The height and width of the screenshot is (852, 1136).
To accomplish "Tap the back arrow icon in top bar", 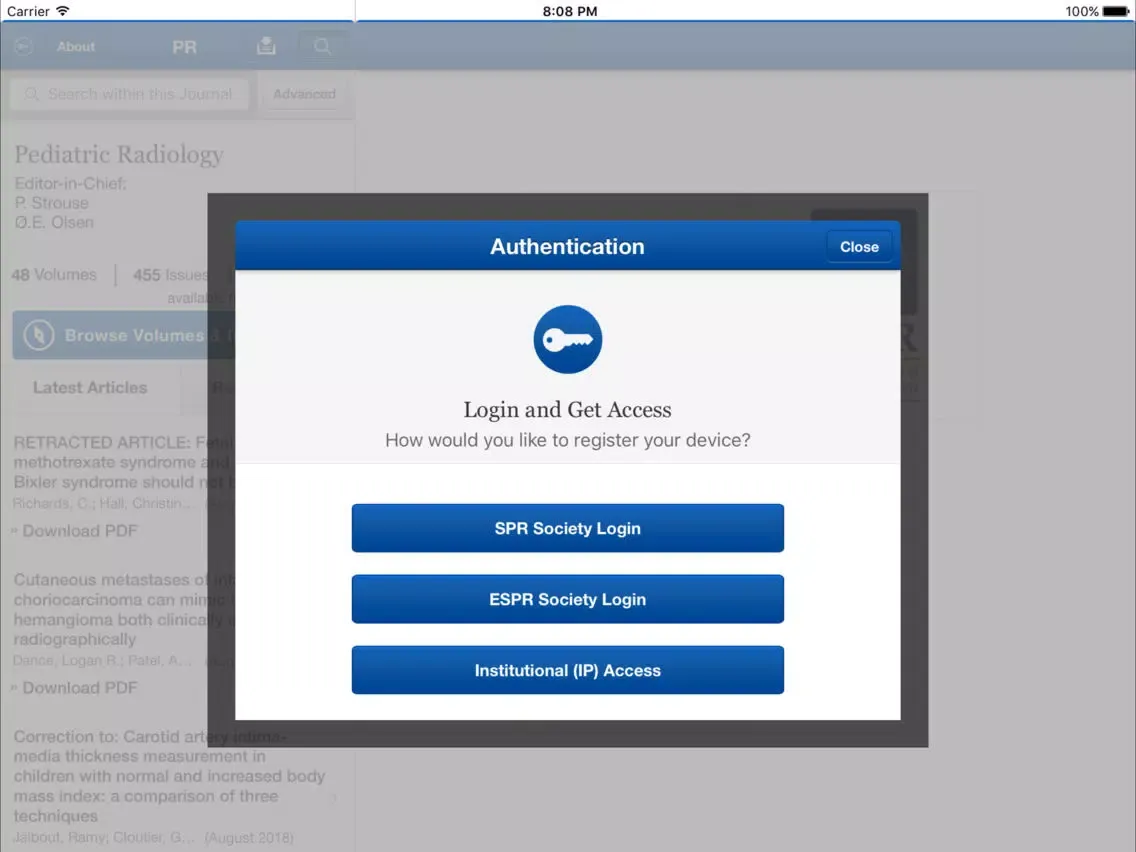I will [x=23, y=46].
